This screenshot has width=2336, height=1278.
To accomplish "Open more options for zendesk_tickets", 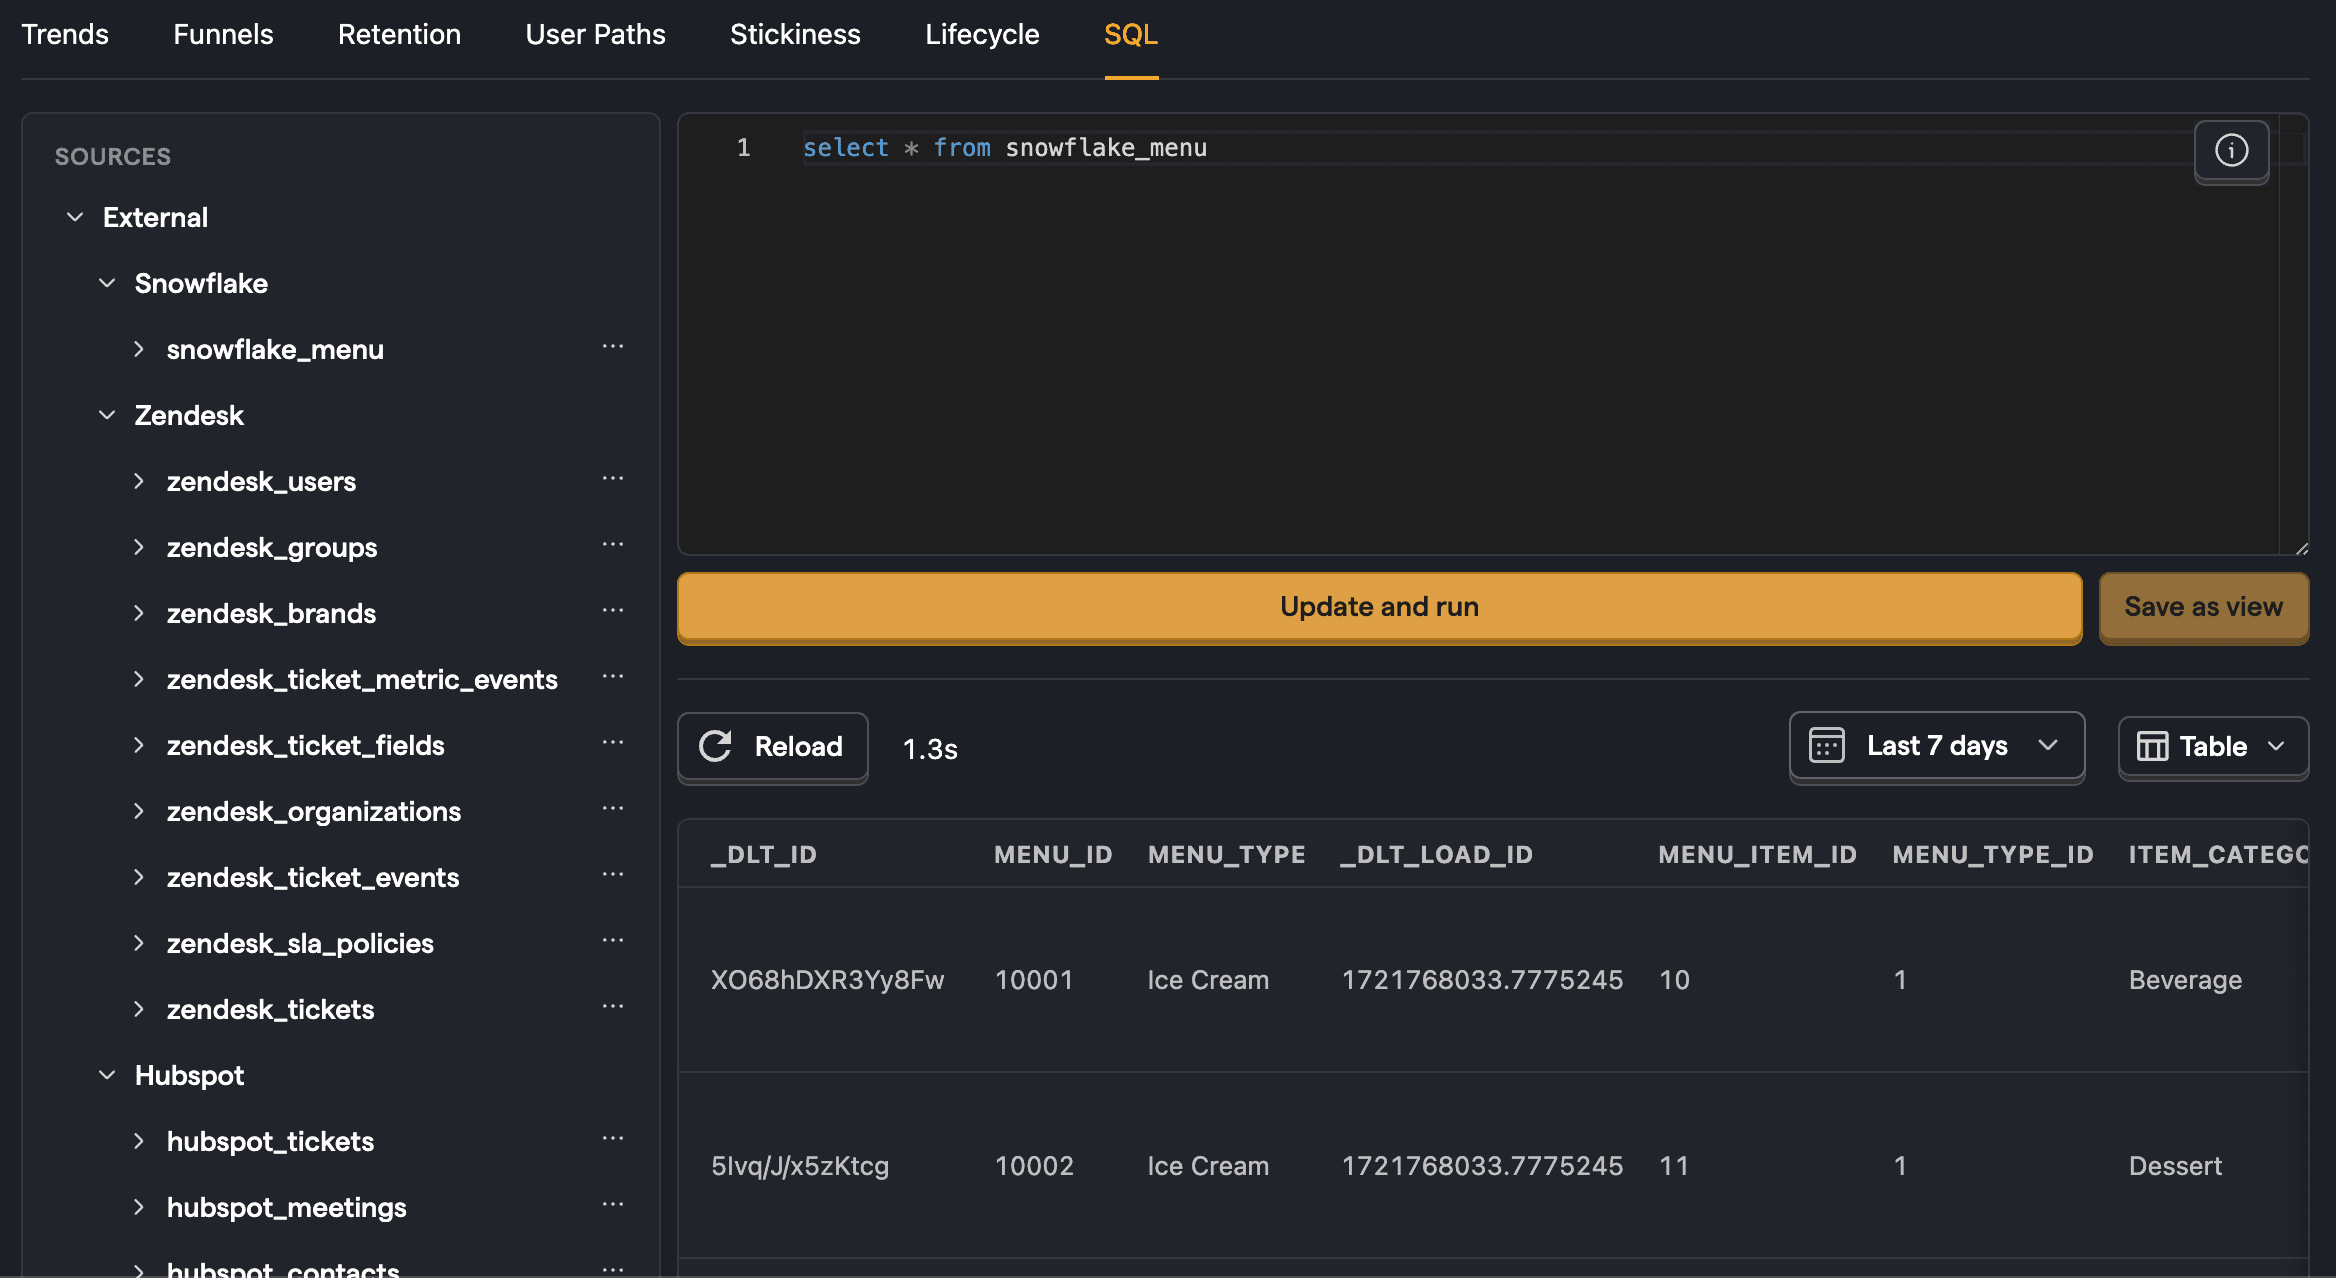I will coord(613,1008).
